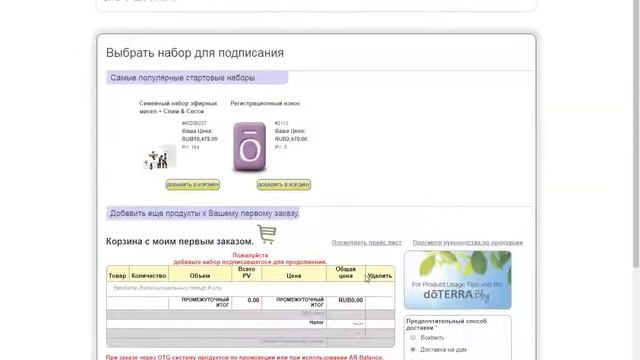
Task: Select the Boxberry delivery option
Action: coord(413,338)
